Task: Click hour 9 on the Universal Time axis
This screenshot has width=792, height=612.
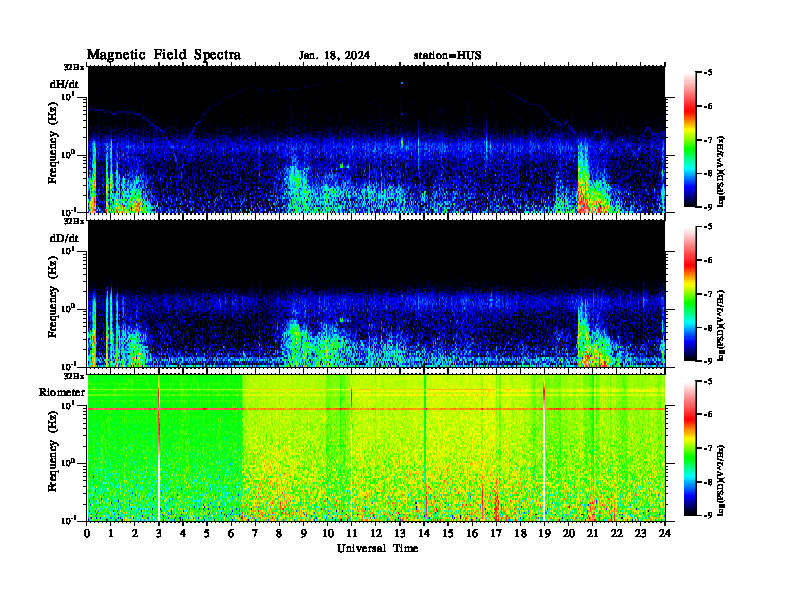Action: pos(304,533)
